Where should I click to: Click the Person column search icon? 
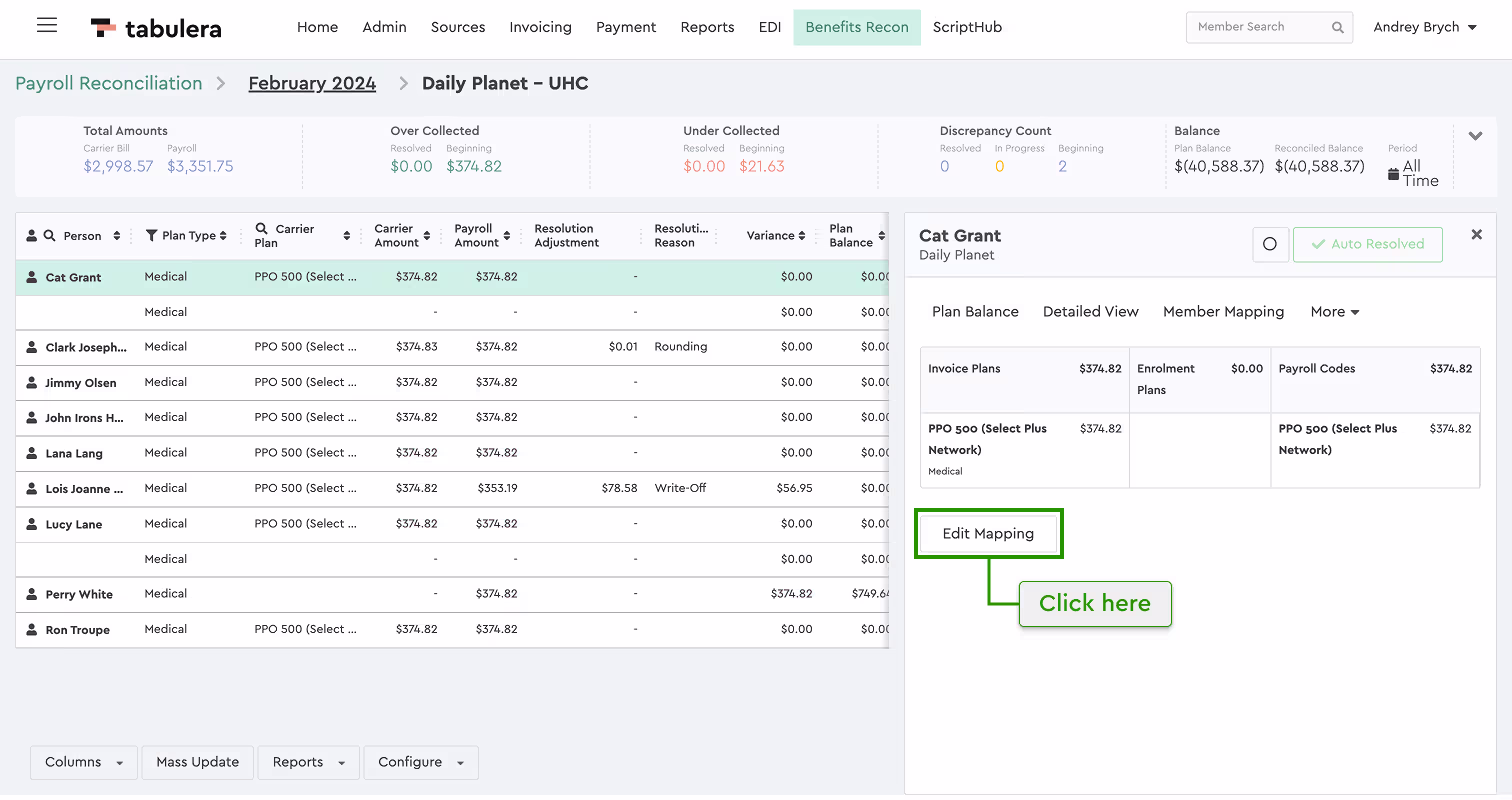click(x=49, y=236)
